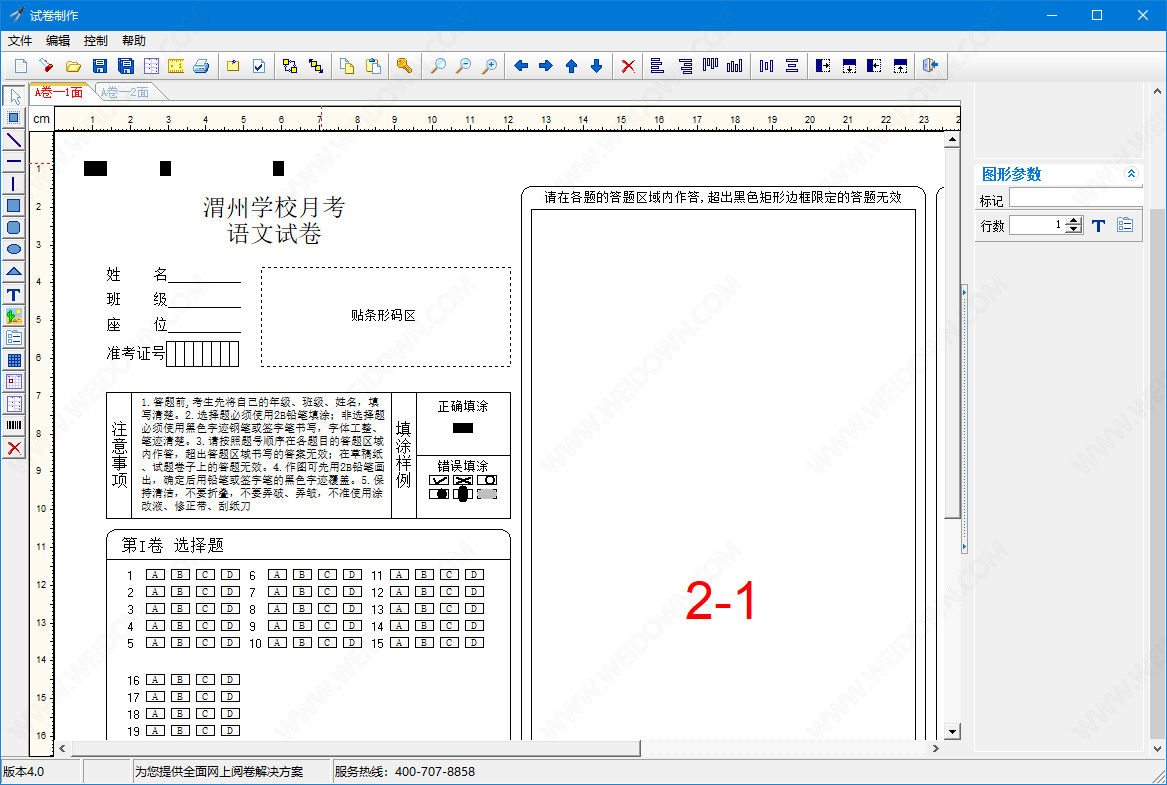Click the gold key icon in toolbar

click(x=404, y=66)
